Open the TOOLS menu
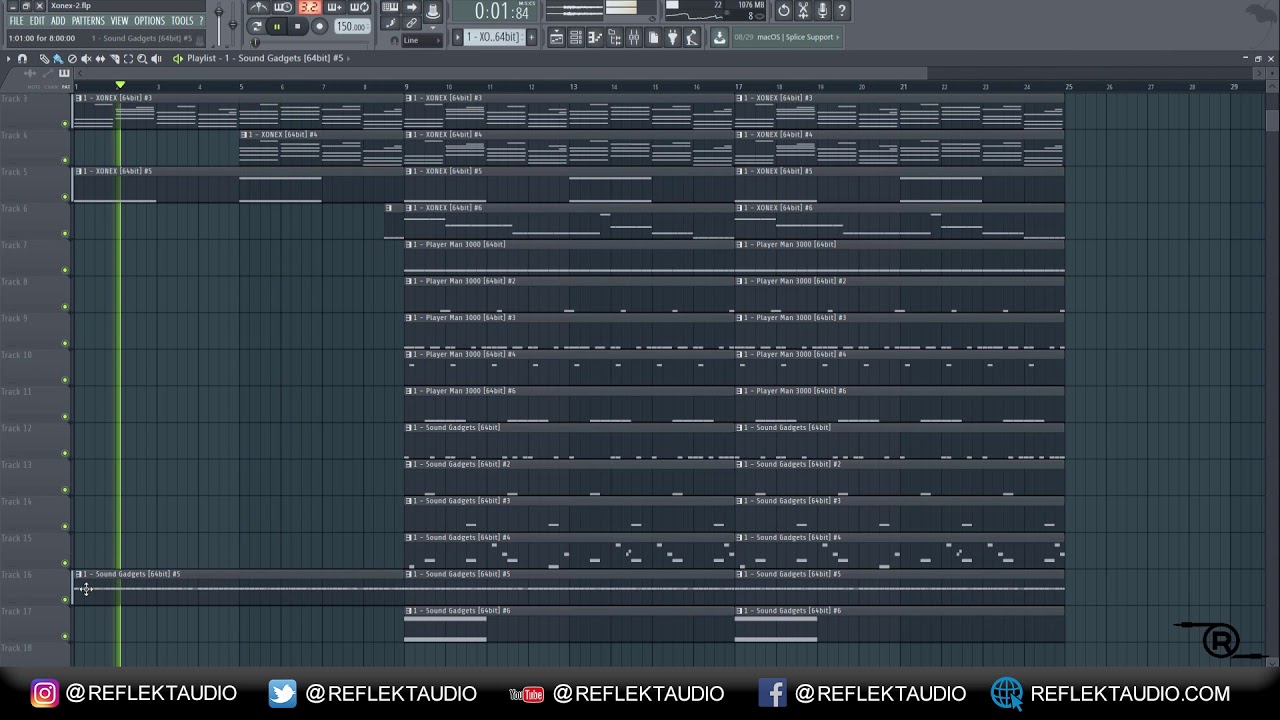 pyautogui.click(x=182, y=21)
